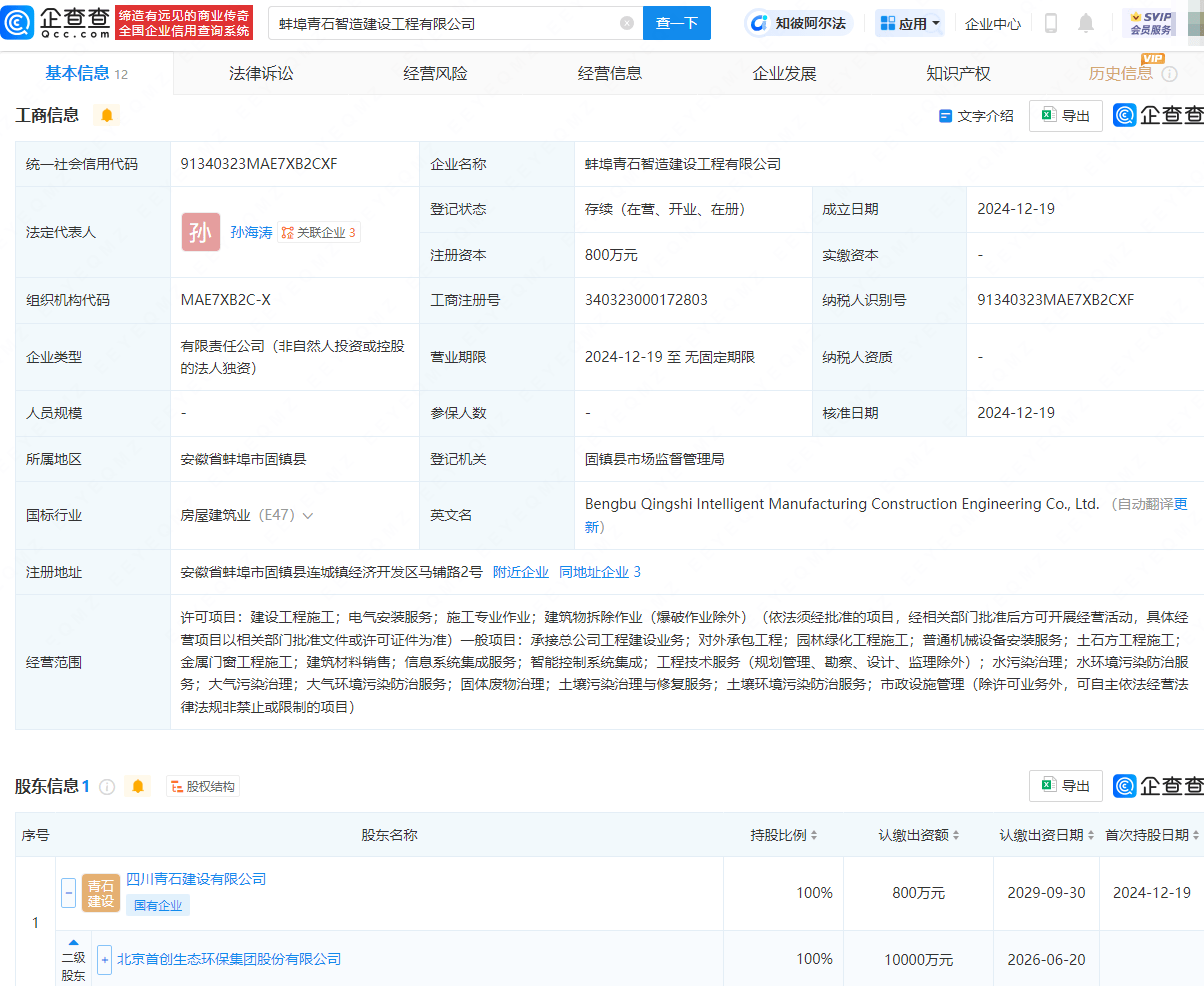
Task: Open 四川青石建设有限公司 shareholder link
Action: [x=196, y=879]
